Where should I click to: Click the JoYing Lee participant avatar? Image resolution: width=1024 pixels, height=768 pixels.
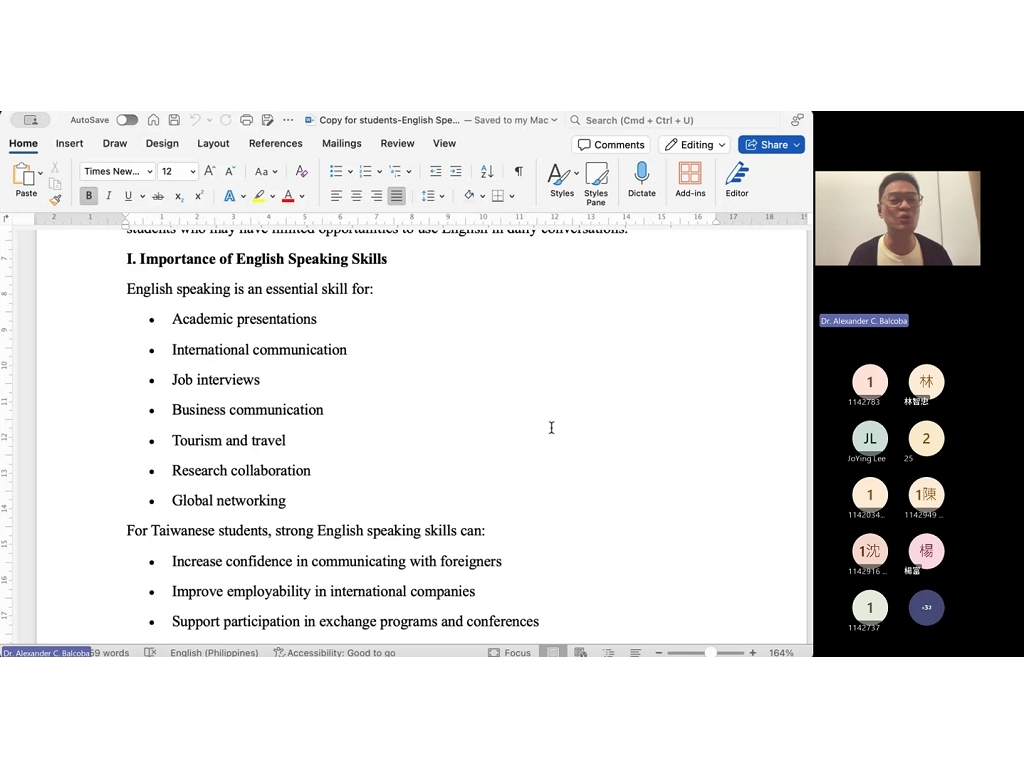click(869, 438)
